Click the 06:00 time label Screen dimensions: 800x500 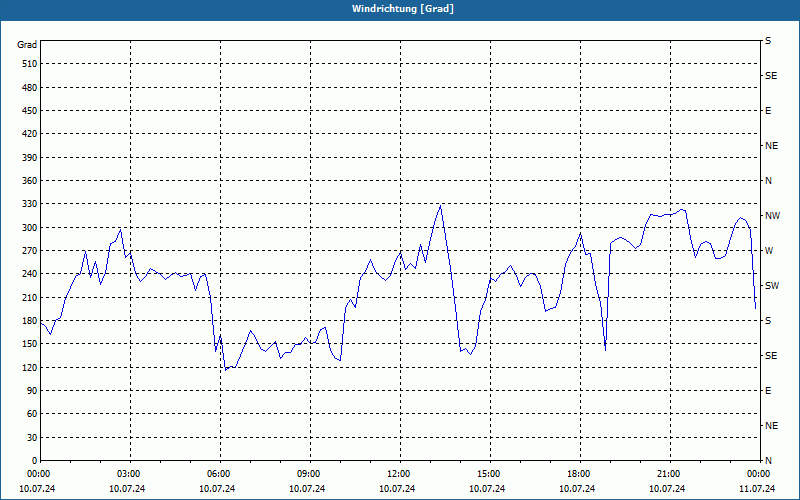point(219,473)
